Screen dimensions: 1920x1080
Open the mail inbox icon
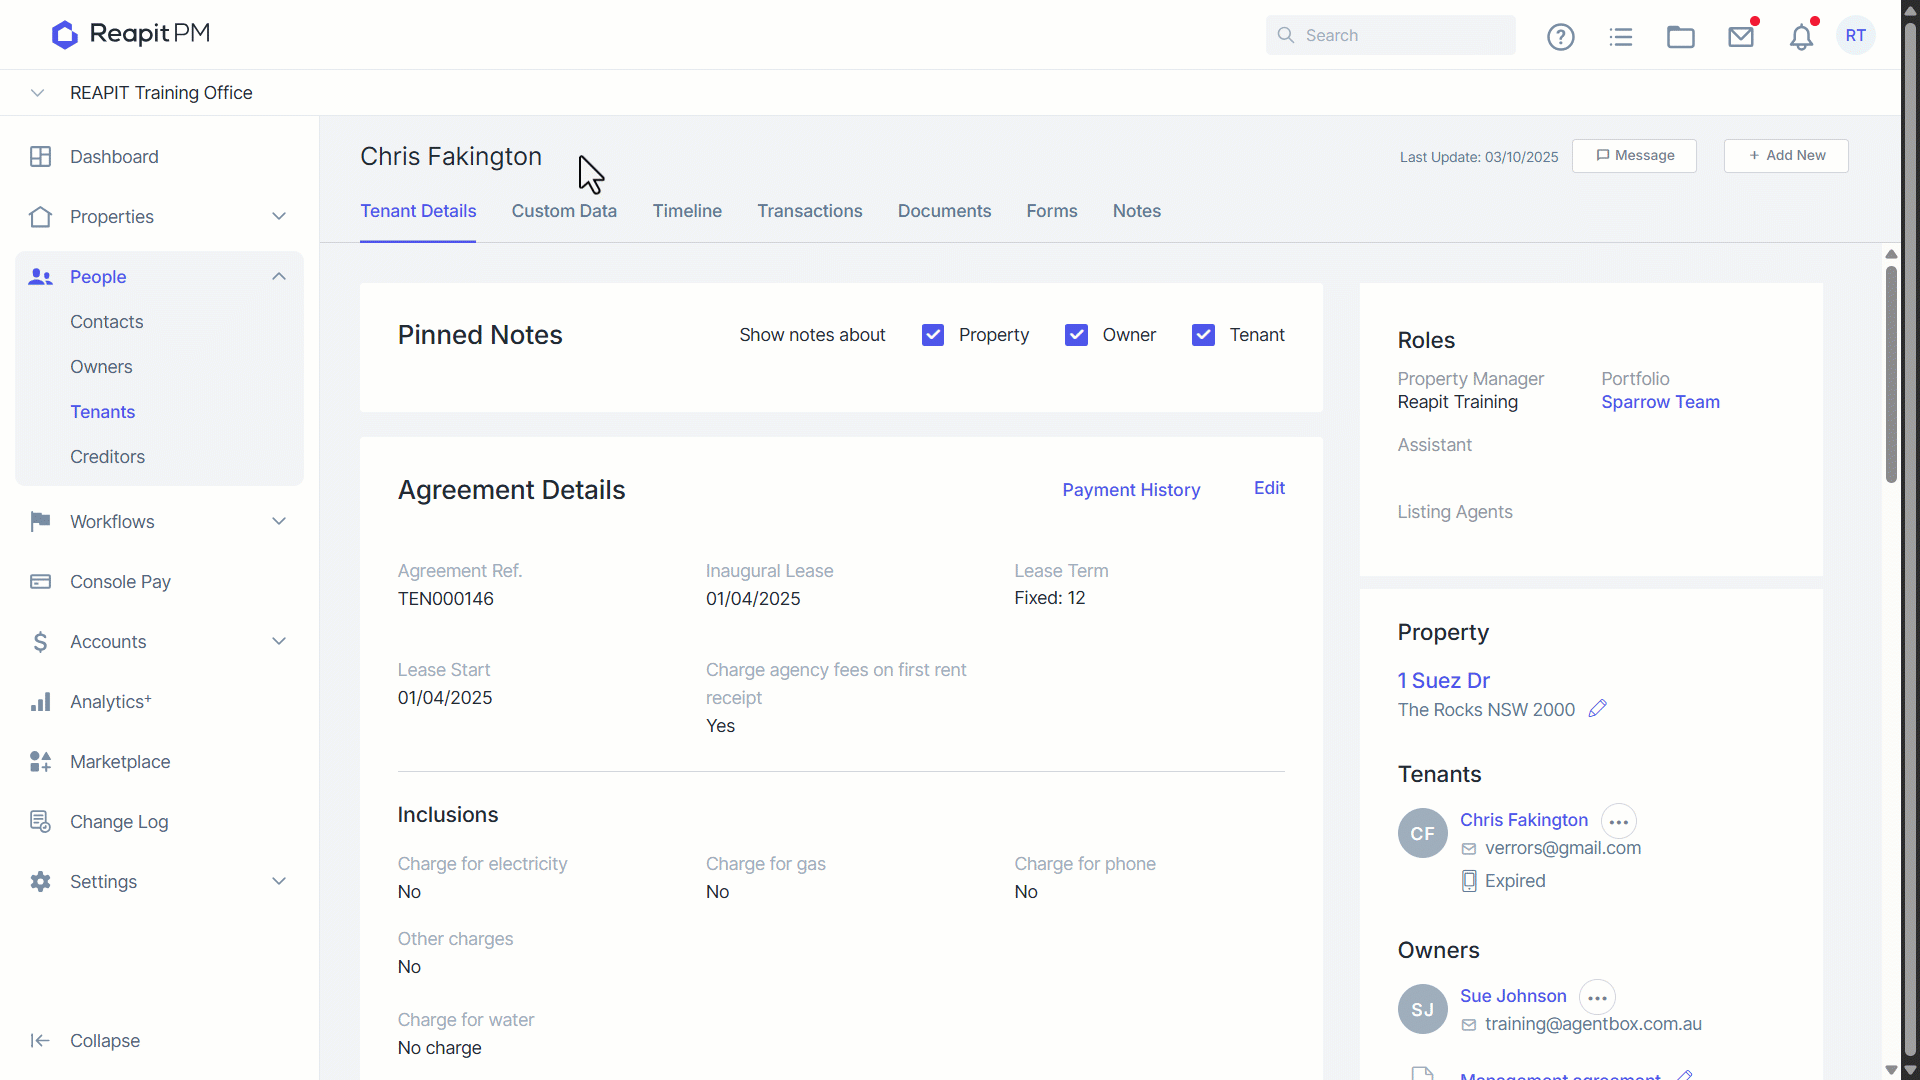point(1741,37)
